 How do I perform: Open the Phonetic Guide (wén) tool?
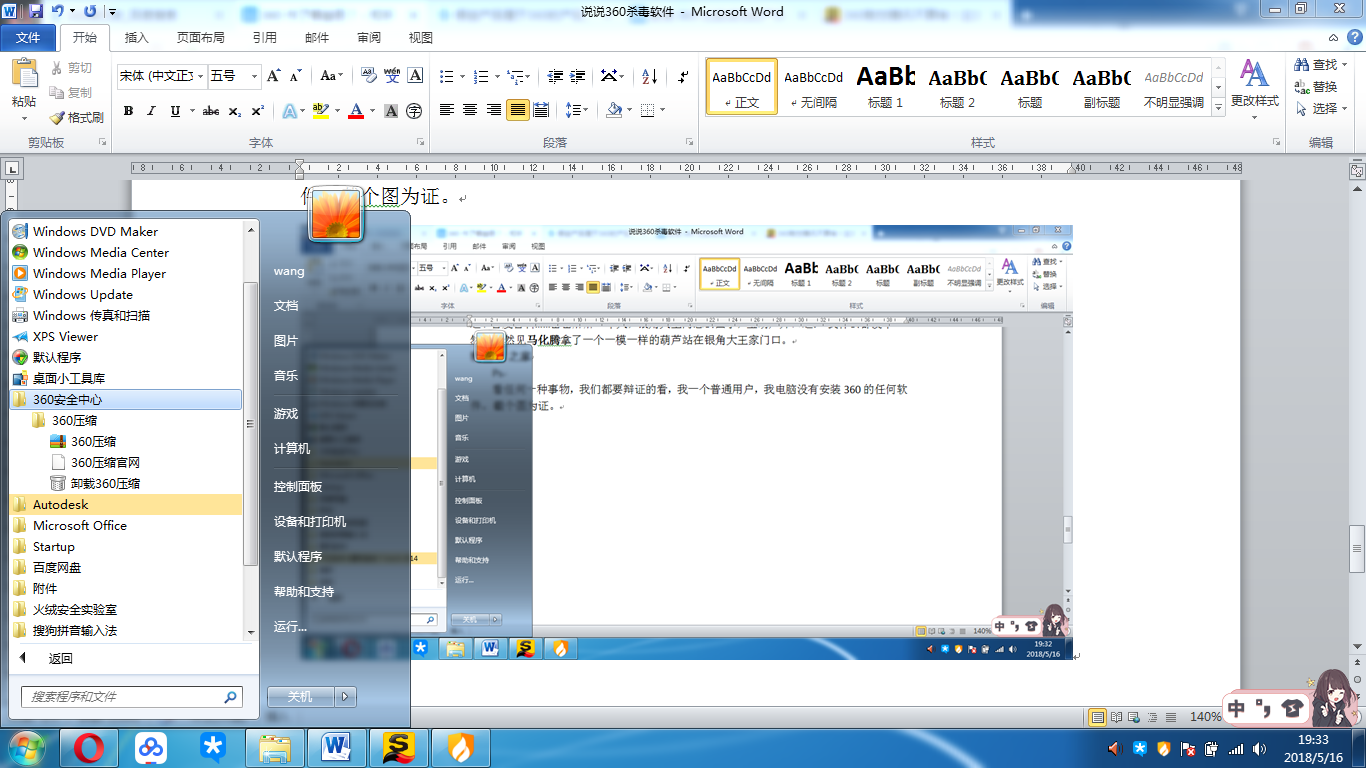(x=392, y=76)
